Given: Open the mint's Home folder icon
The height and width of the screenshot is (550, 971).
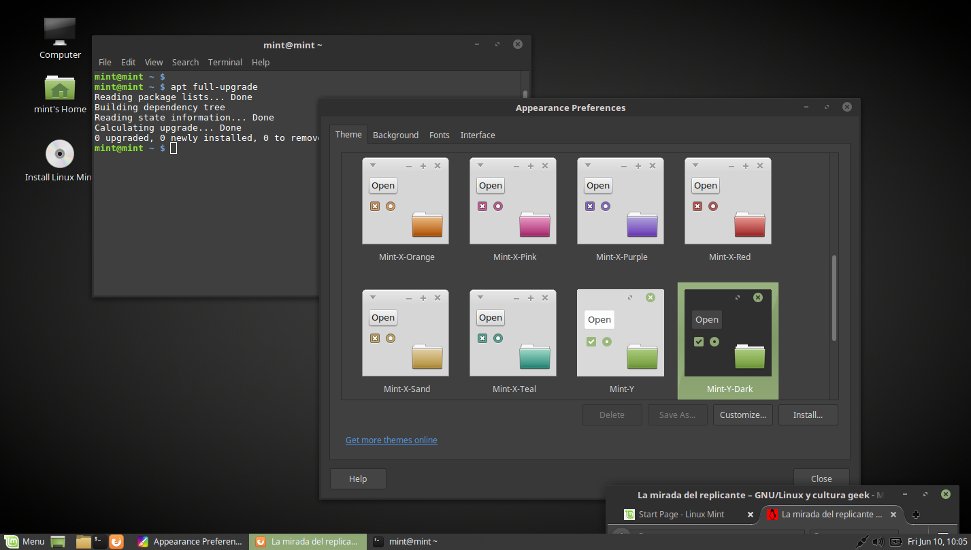Looking at the screenshot, I should coord(60,89).
